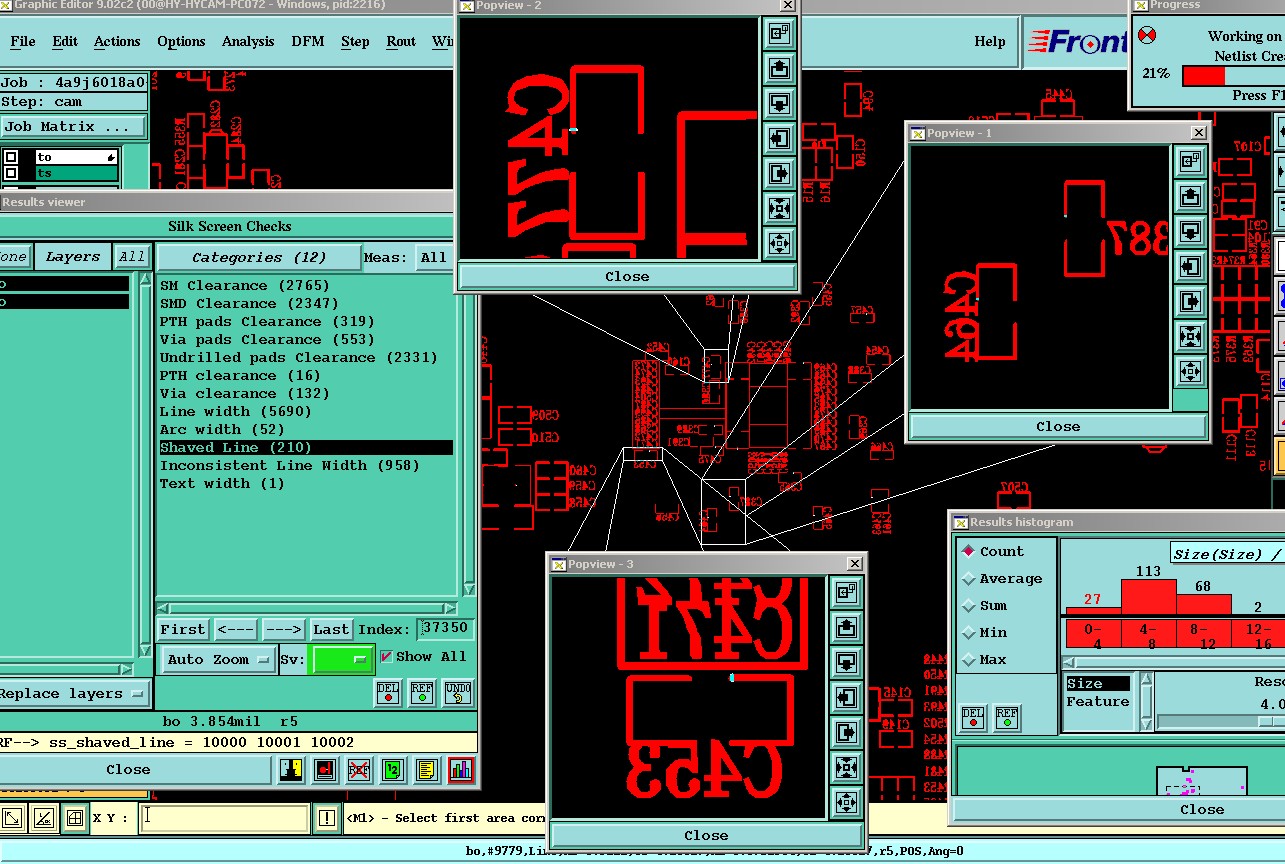Pan right in Popview 3
The width and height of the screenshot is (1285, 864).
pyautogui.click(x=846, y=732)
